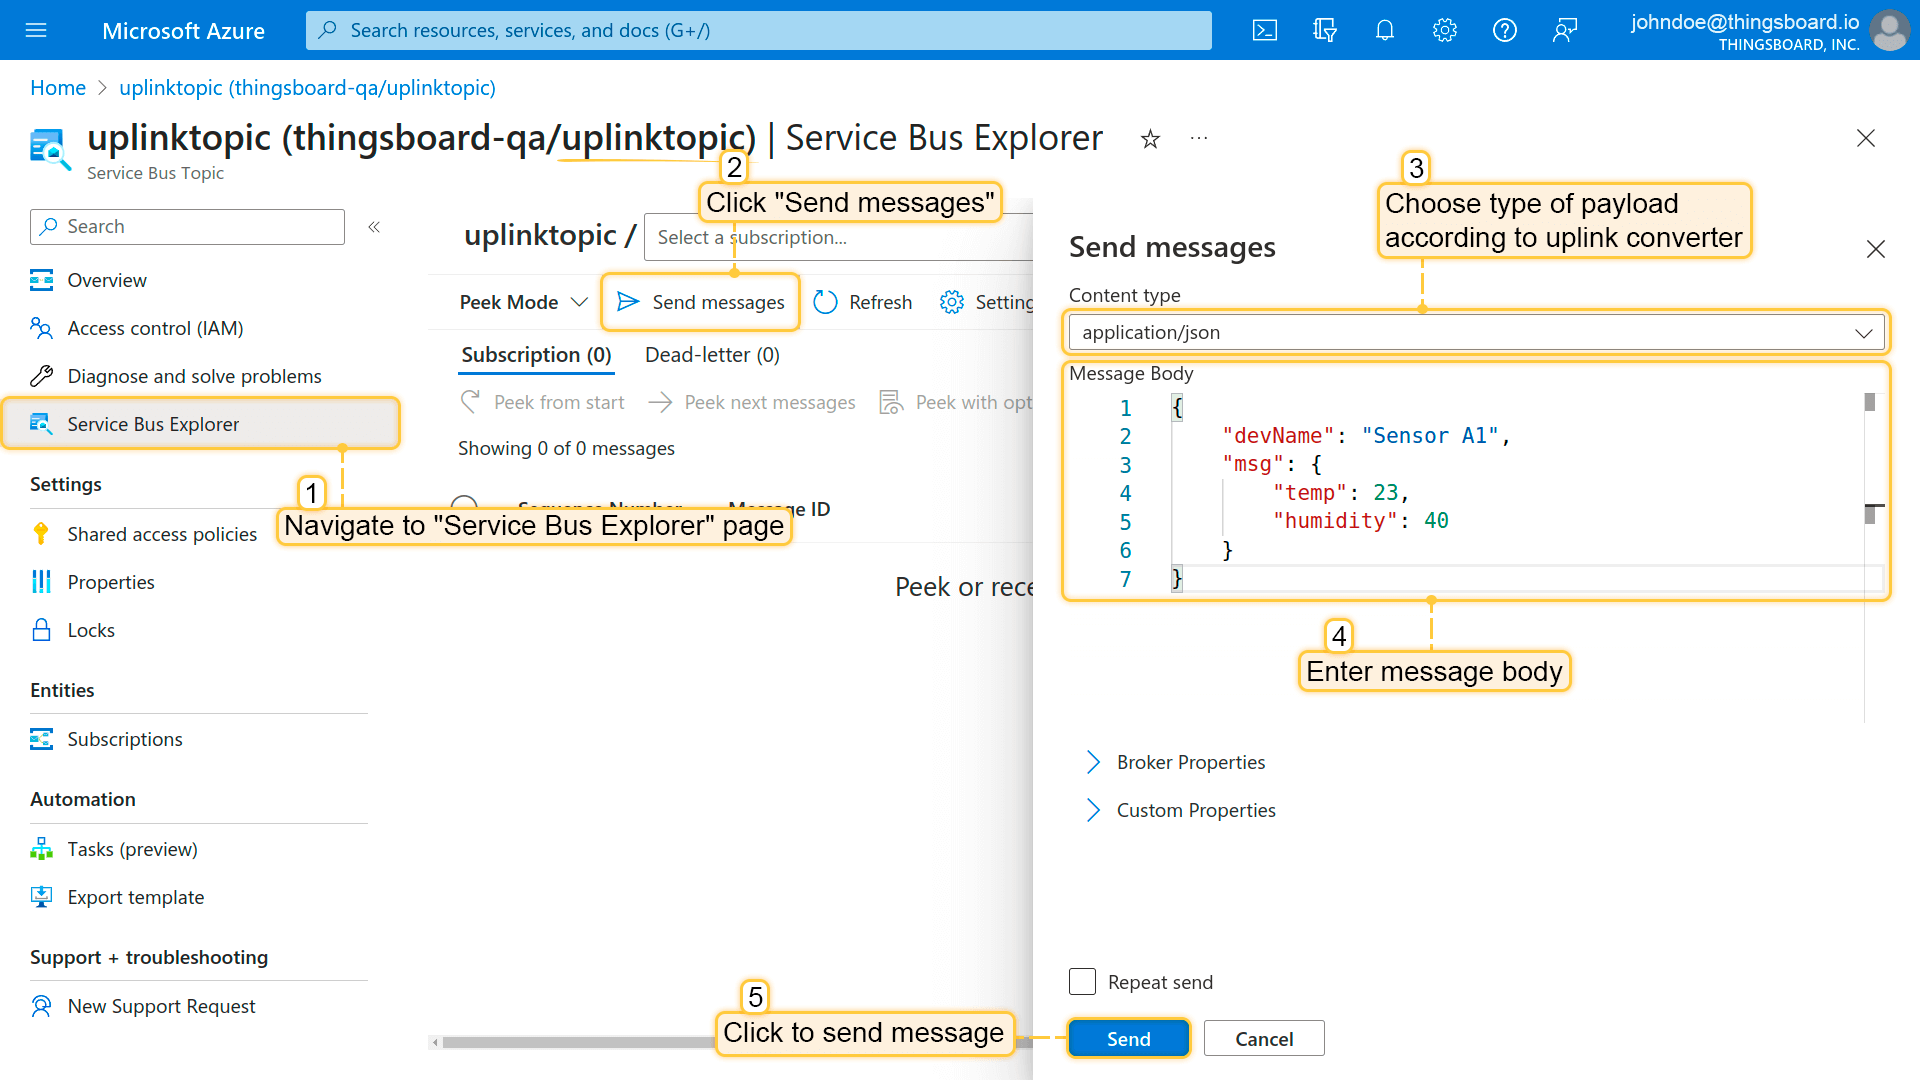1920x1080 pixels.
Task: Click the help question mark icon
Action: pyautogui.click(x=1505, y=30)
